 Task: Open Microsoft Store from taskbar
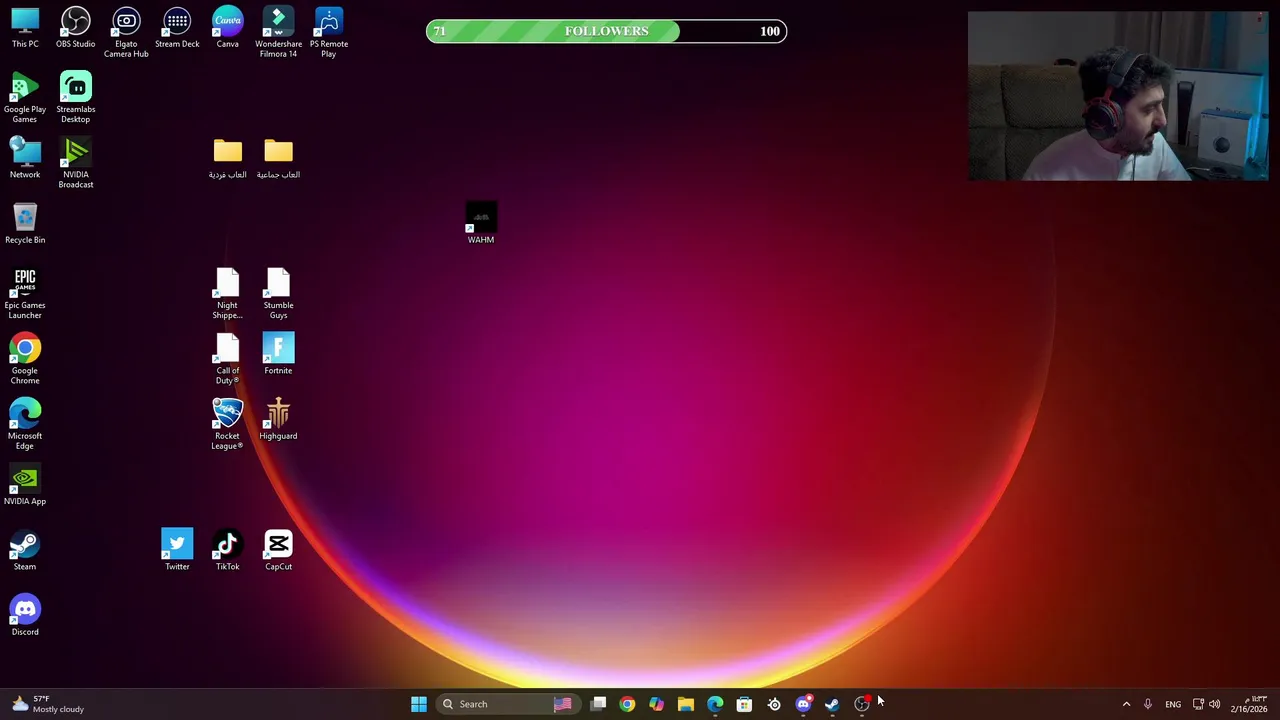744,704
